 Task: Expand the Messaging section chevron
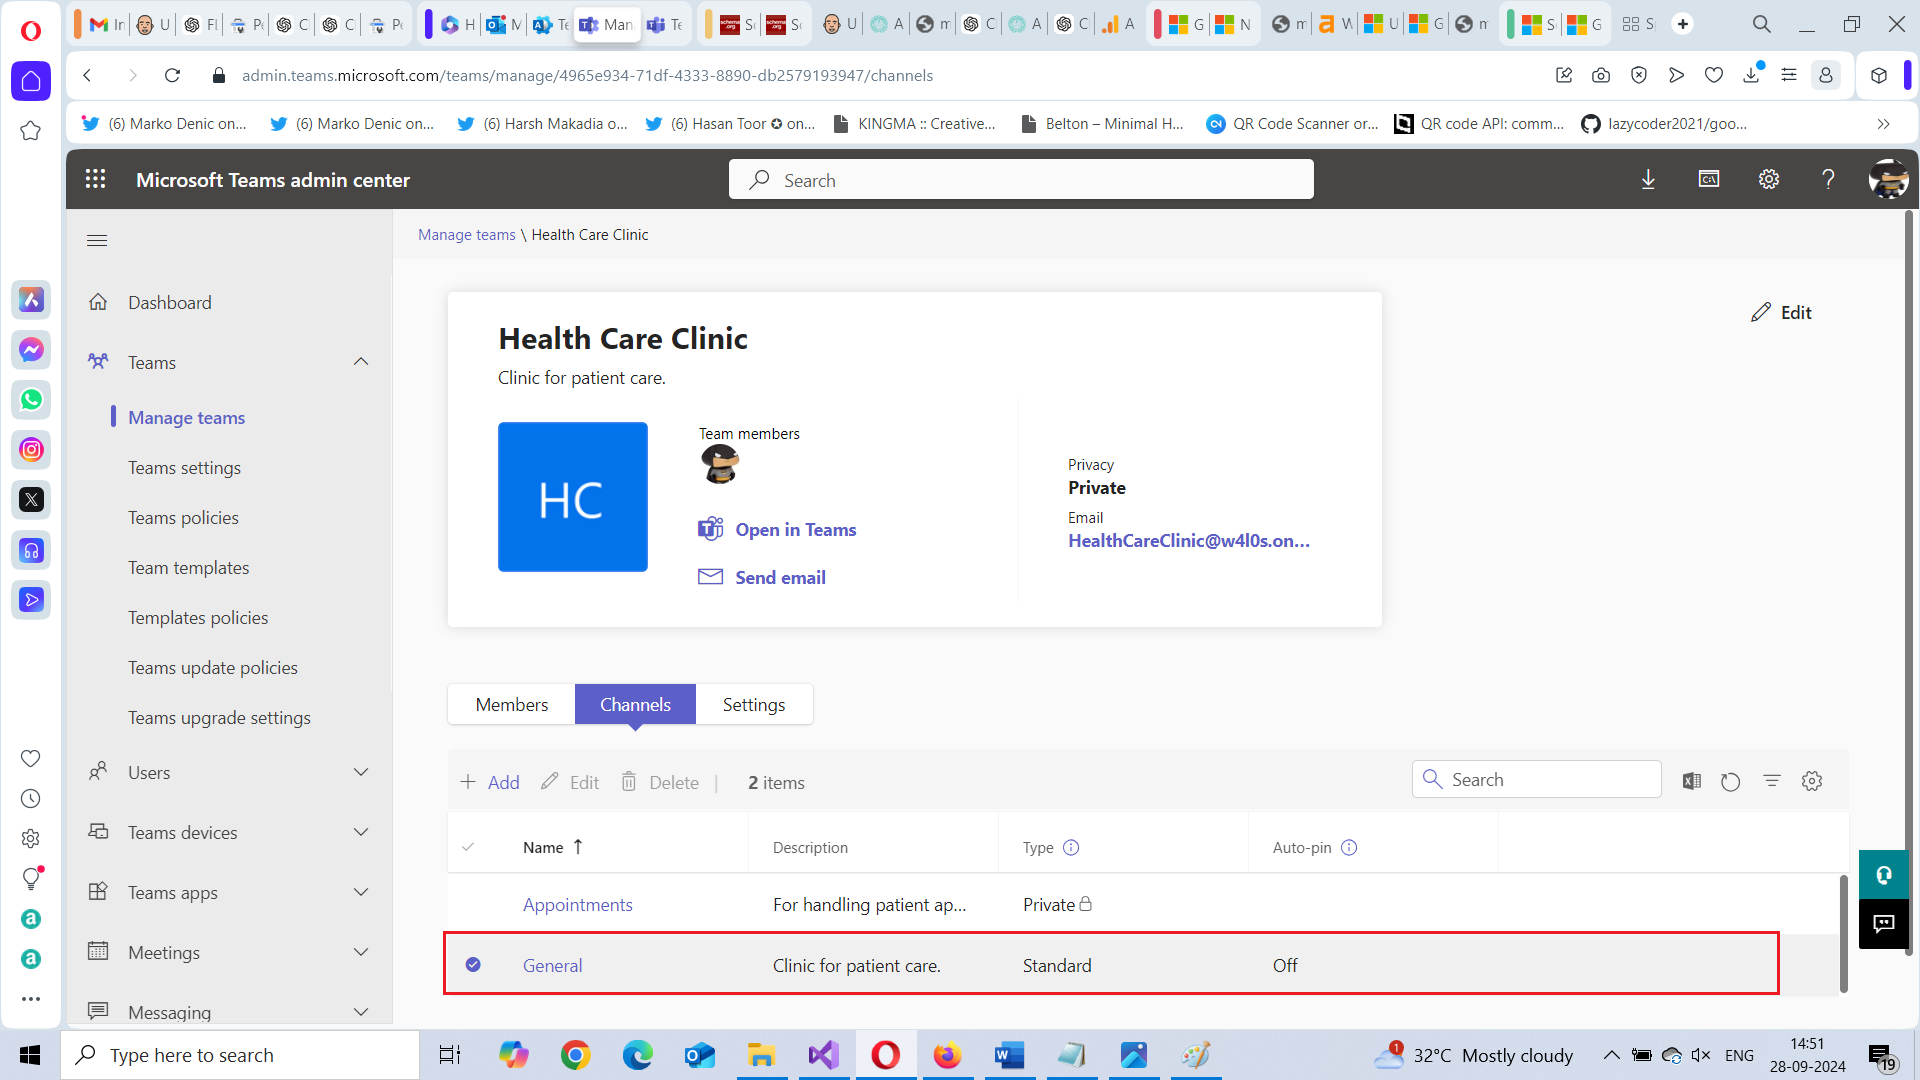tap(361, 1012)
